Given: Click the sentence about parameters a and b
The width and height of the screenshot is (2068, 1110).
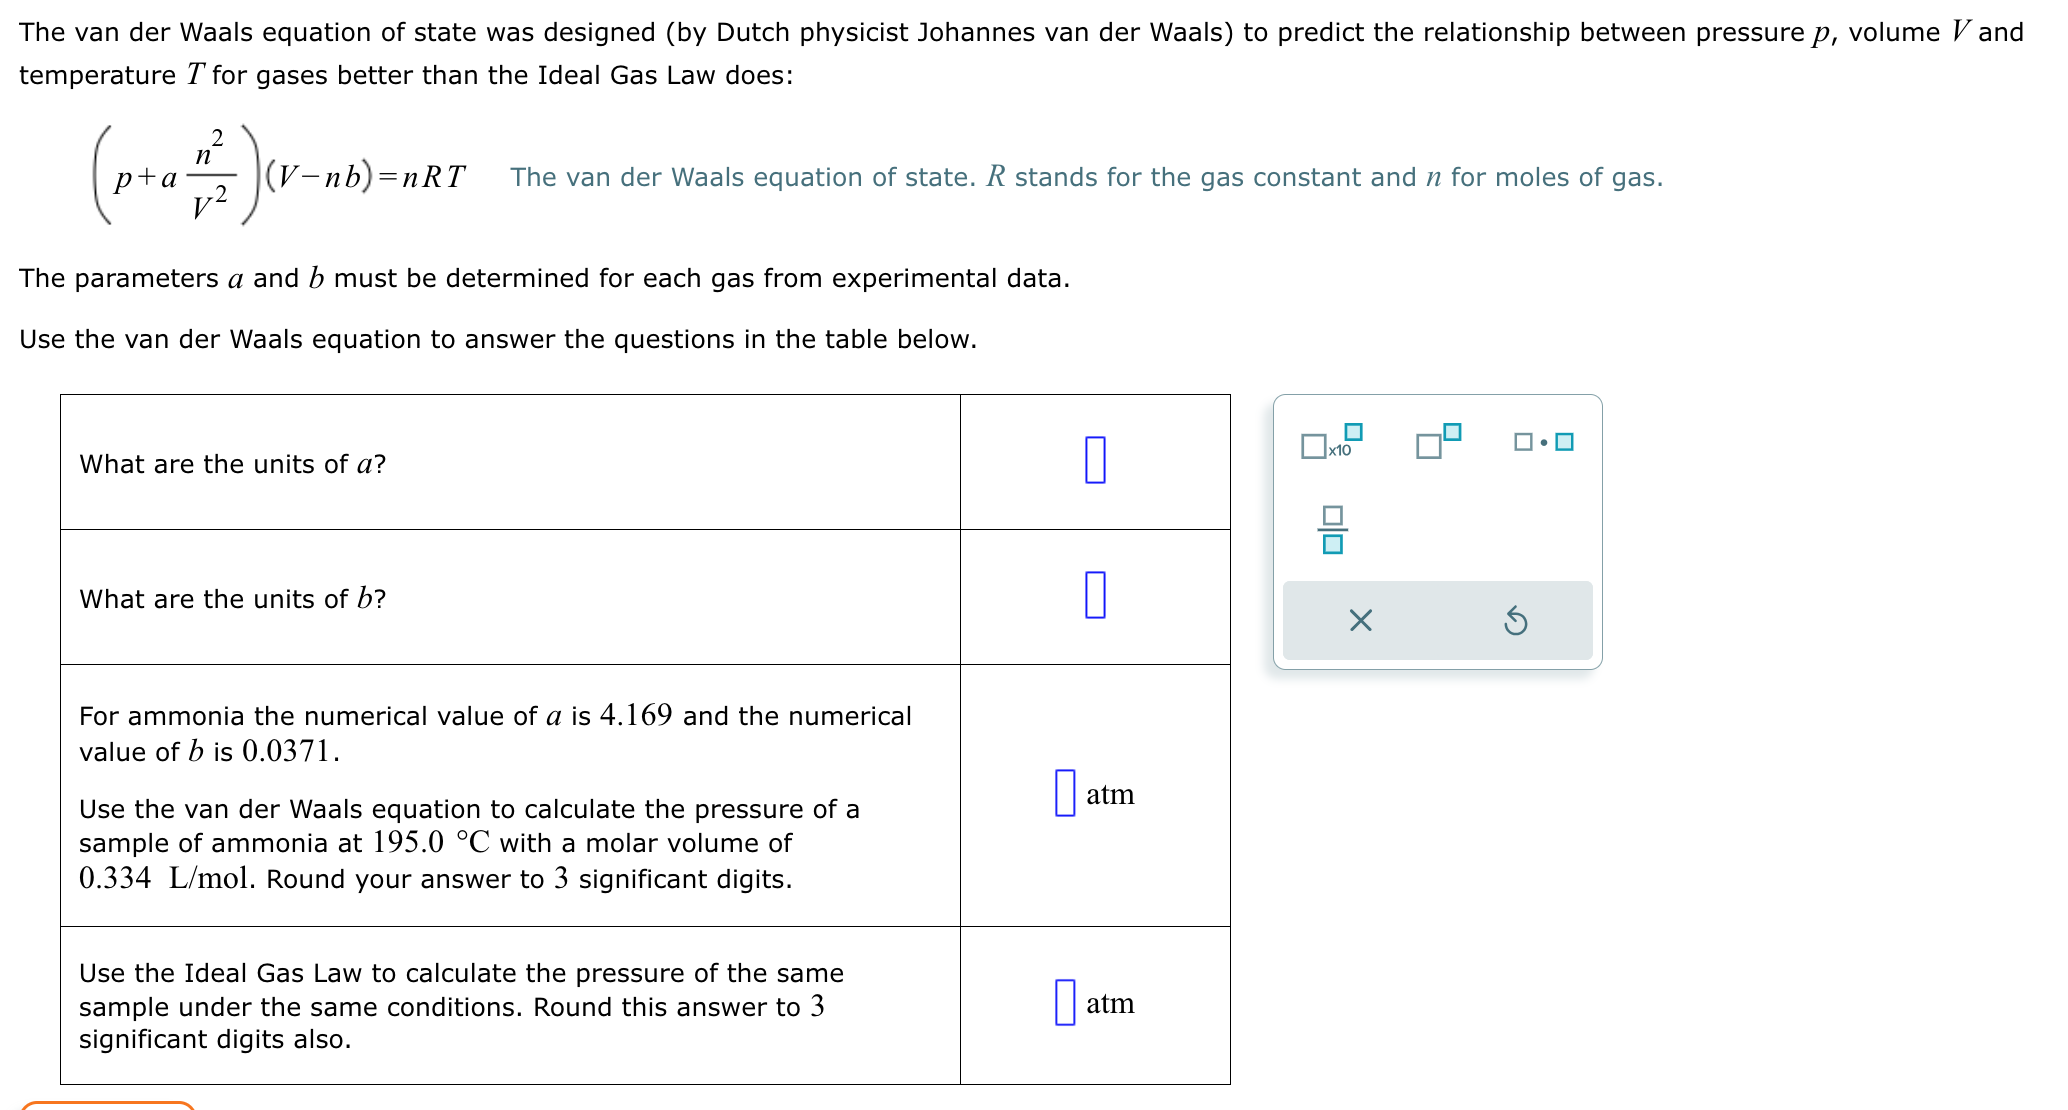Looking at the screenshot, I should [x=544, y=278].
